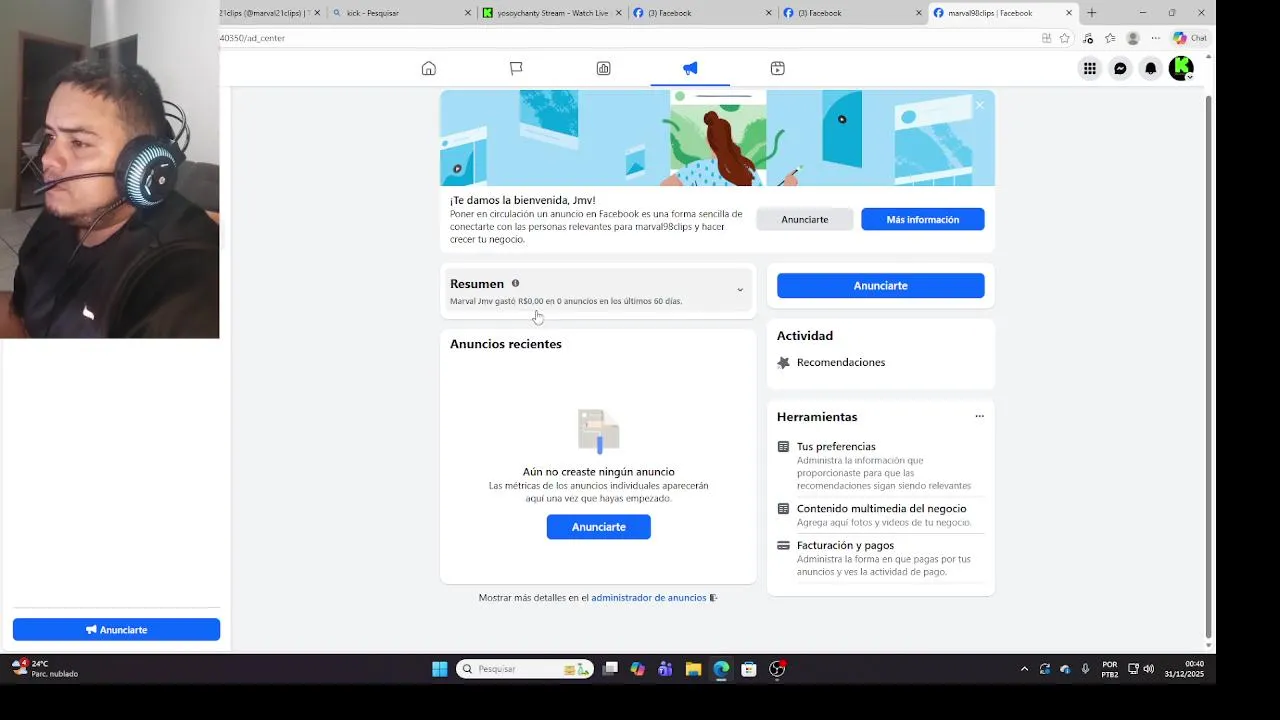Open the POR PTB2 language indicator
Image resolution: width=1280 pixels, height=720 pixels.
(x=1110, y=669)
